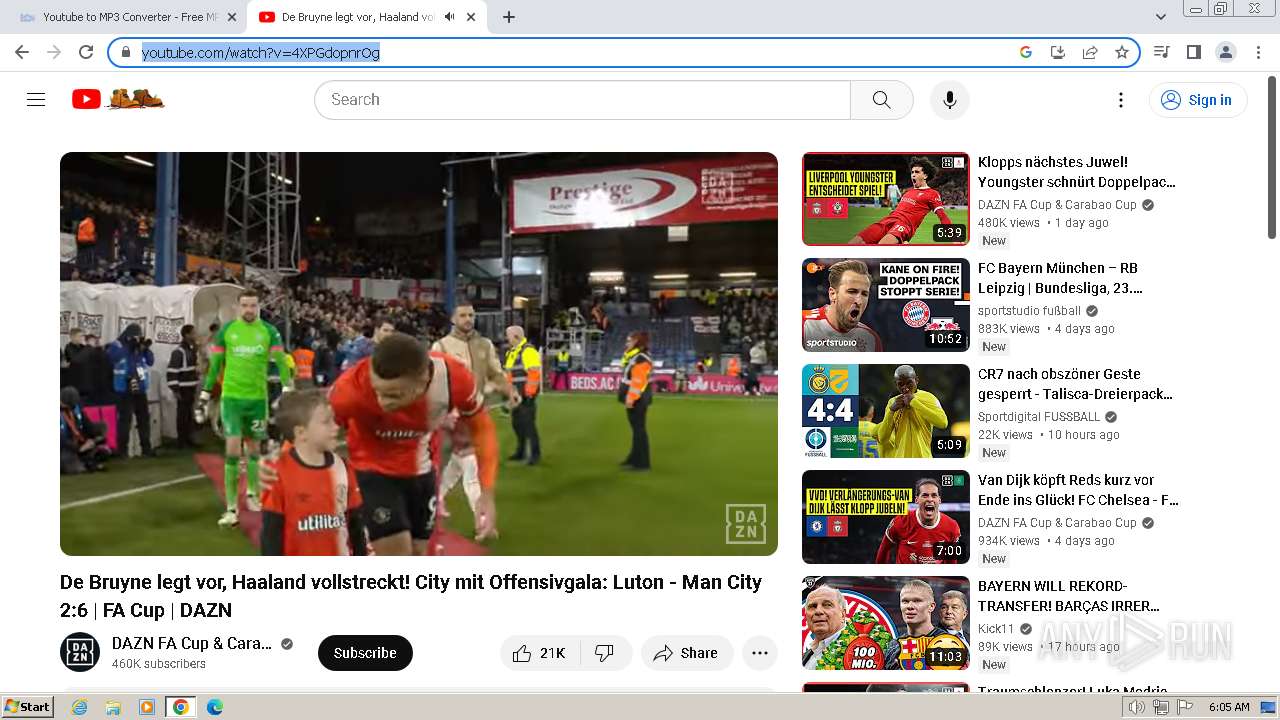Bookmark this page with the star
The height and width of the screenshot is (720, 1280).
coord(1122,52)
